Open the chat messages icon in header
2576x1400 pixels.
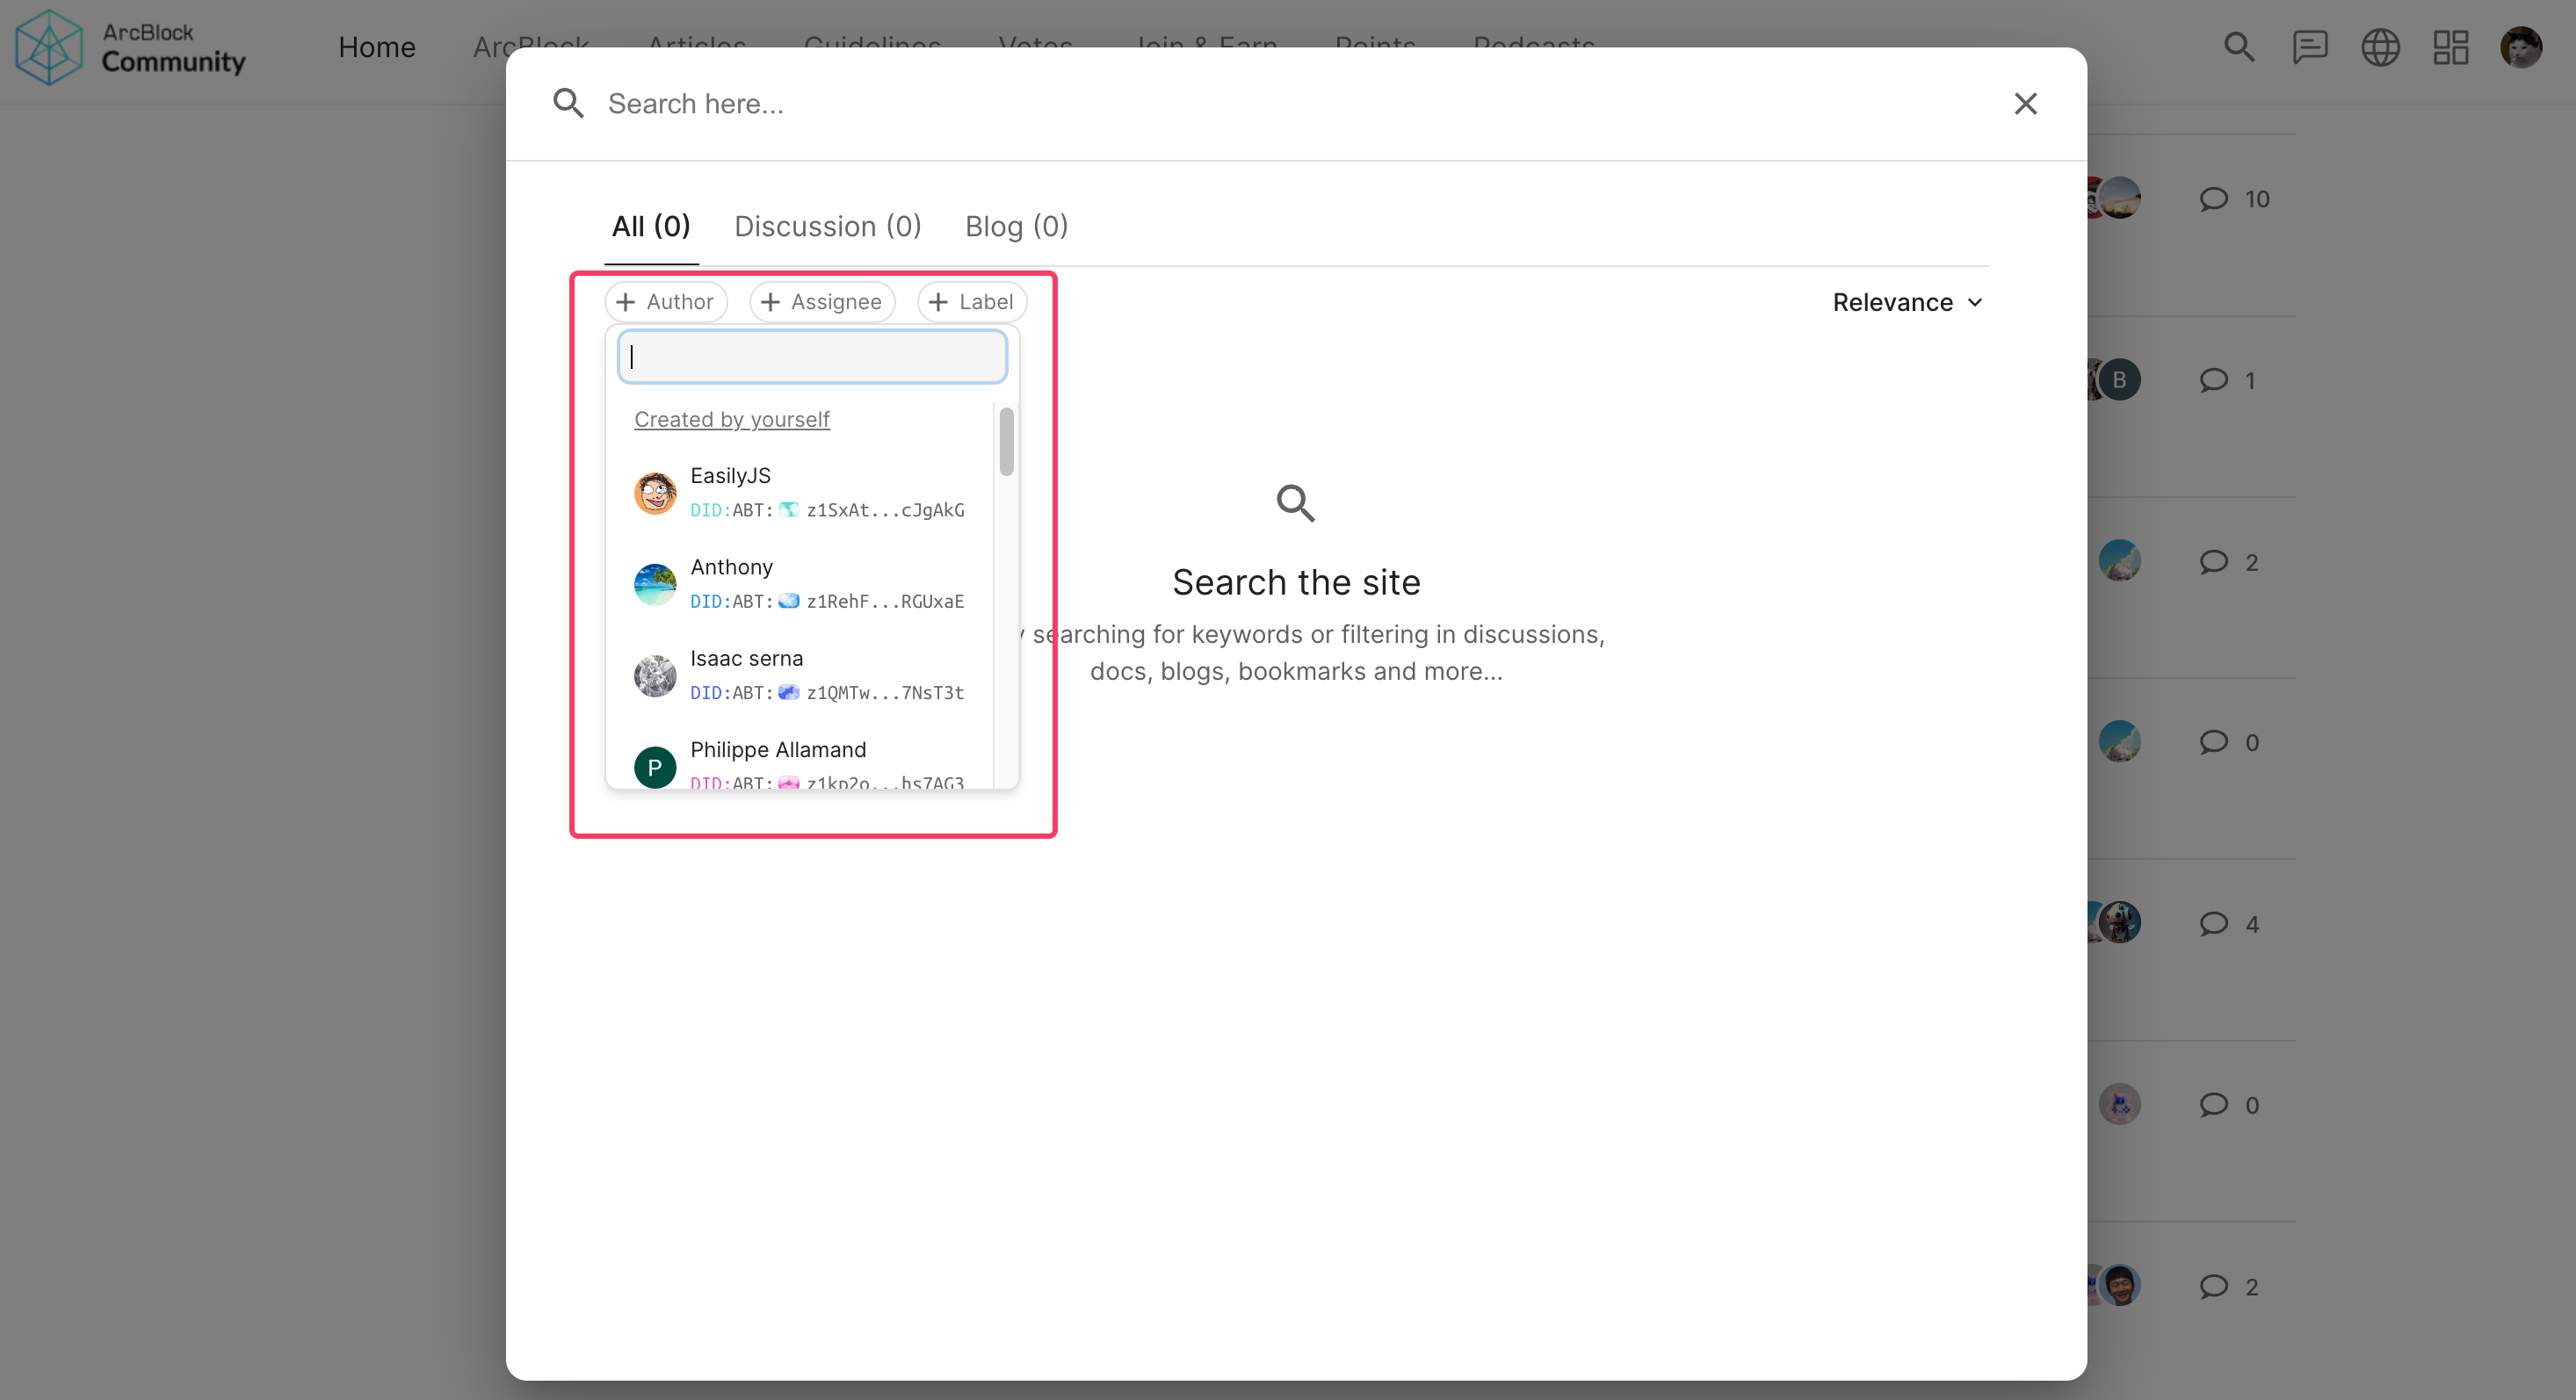(x=2309, y=47)
